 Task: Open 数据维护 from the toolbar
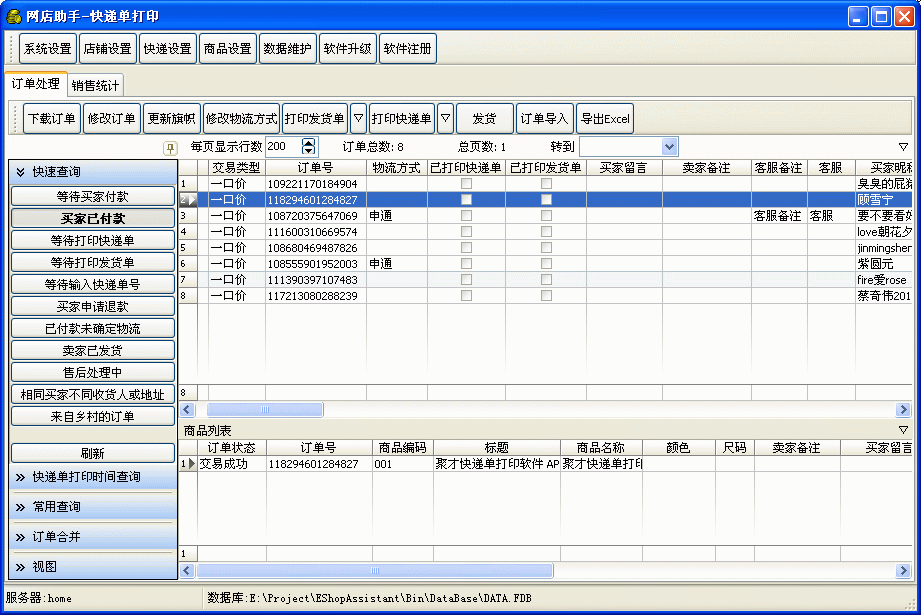coord(287,49)
